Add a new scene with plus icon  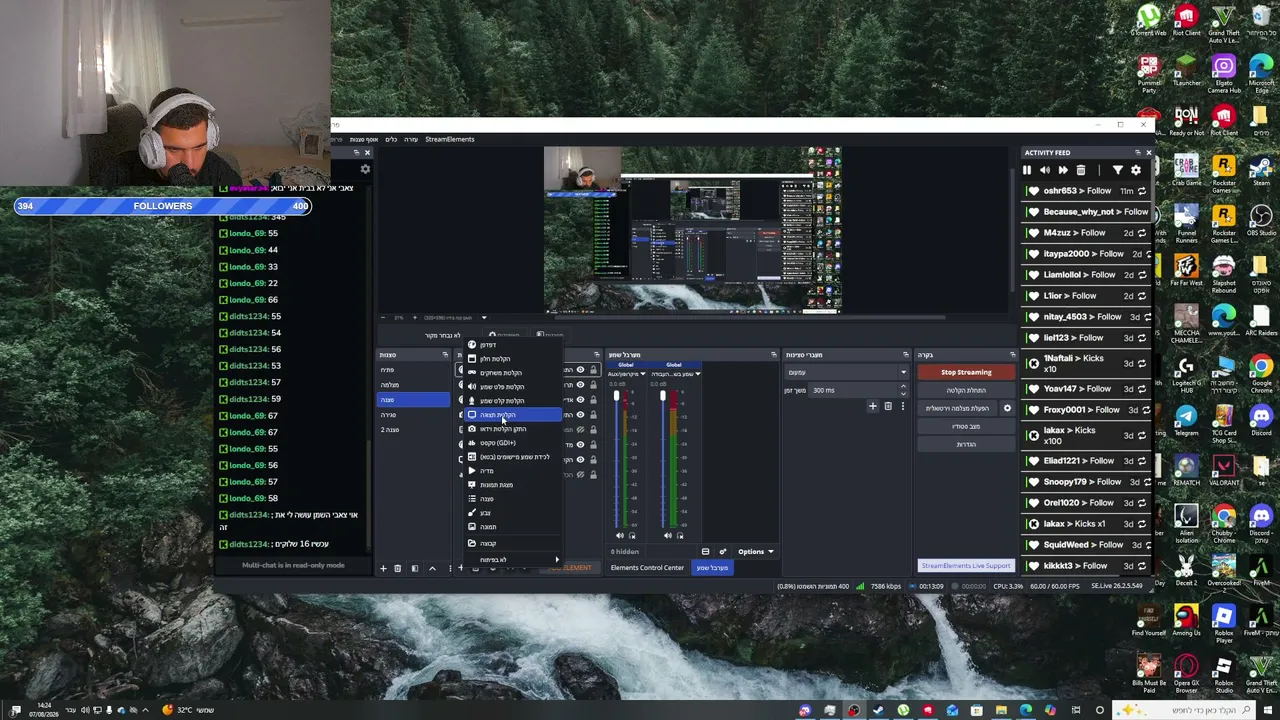tap(382, 568)
